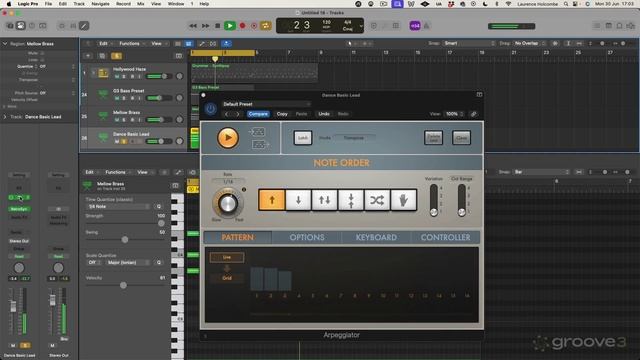This screenshot has height=360, width=640.
Task: Open the Scale Quantize Major (Ionian) dropdown
Action: (x=128, y=262)
